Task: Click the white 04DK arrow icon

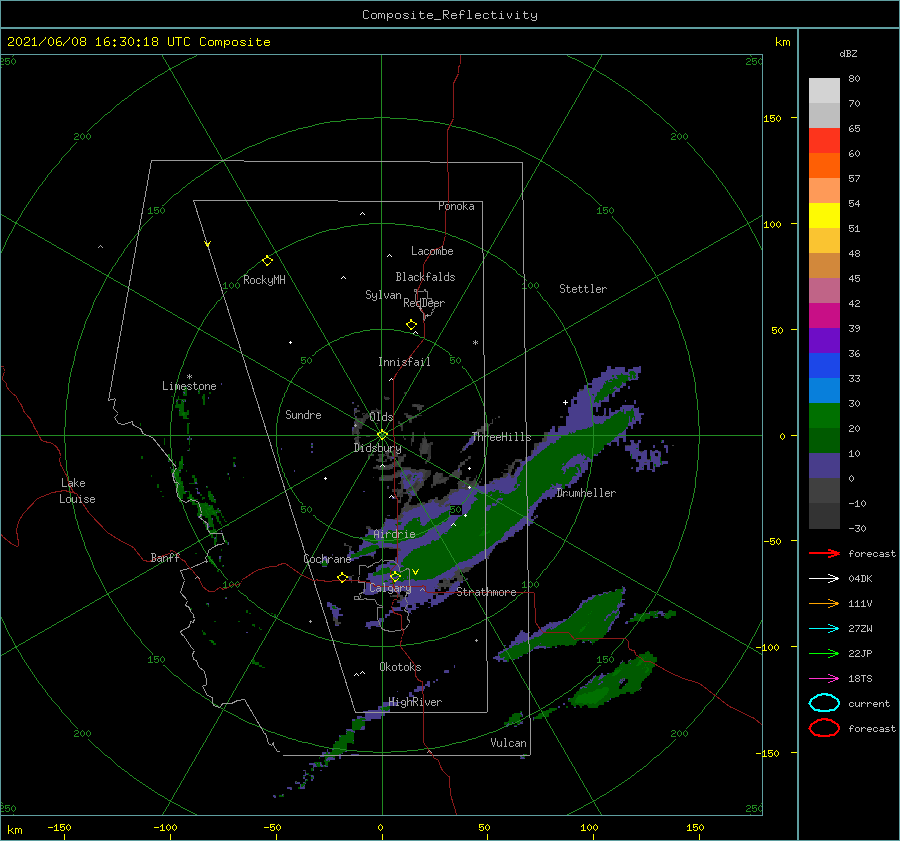Action: [x=824, y=579]
